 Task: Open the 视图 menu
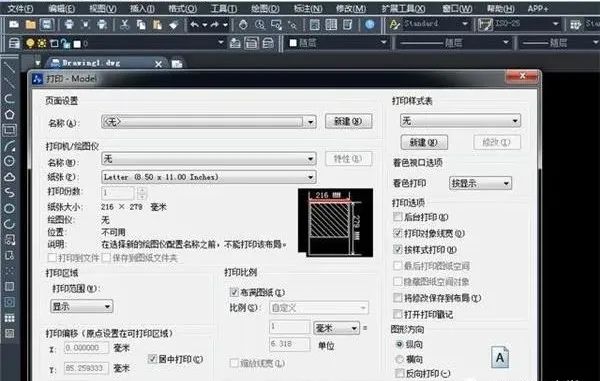click(x=103, y=8)
